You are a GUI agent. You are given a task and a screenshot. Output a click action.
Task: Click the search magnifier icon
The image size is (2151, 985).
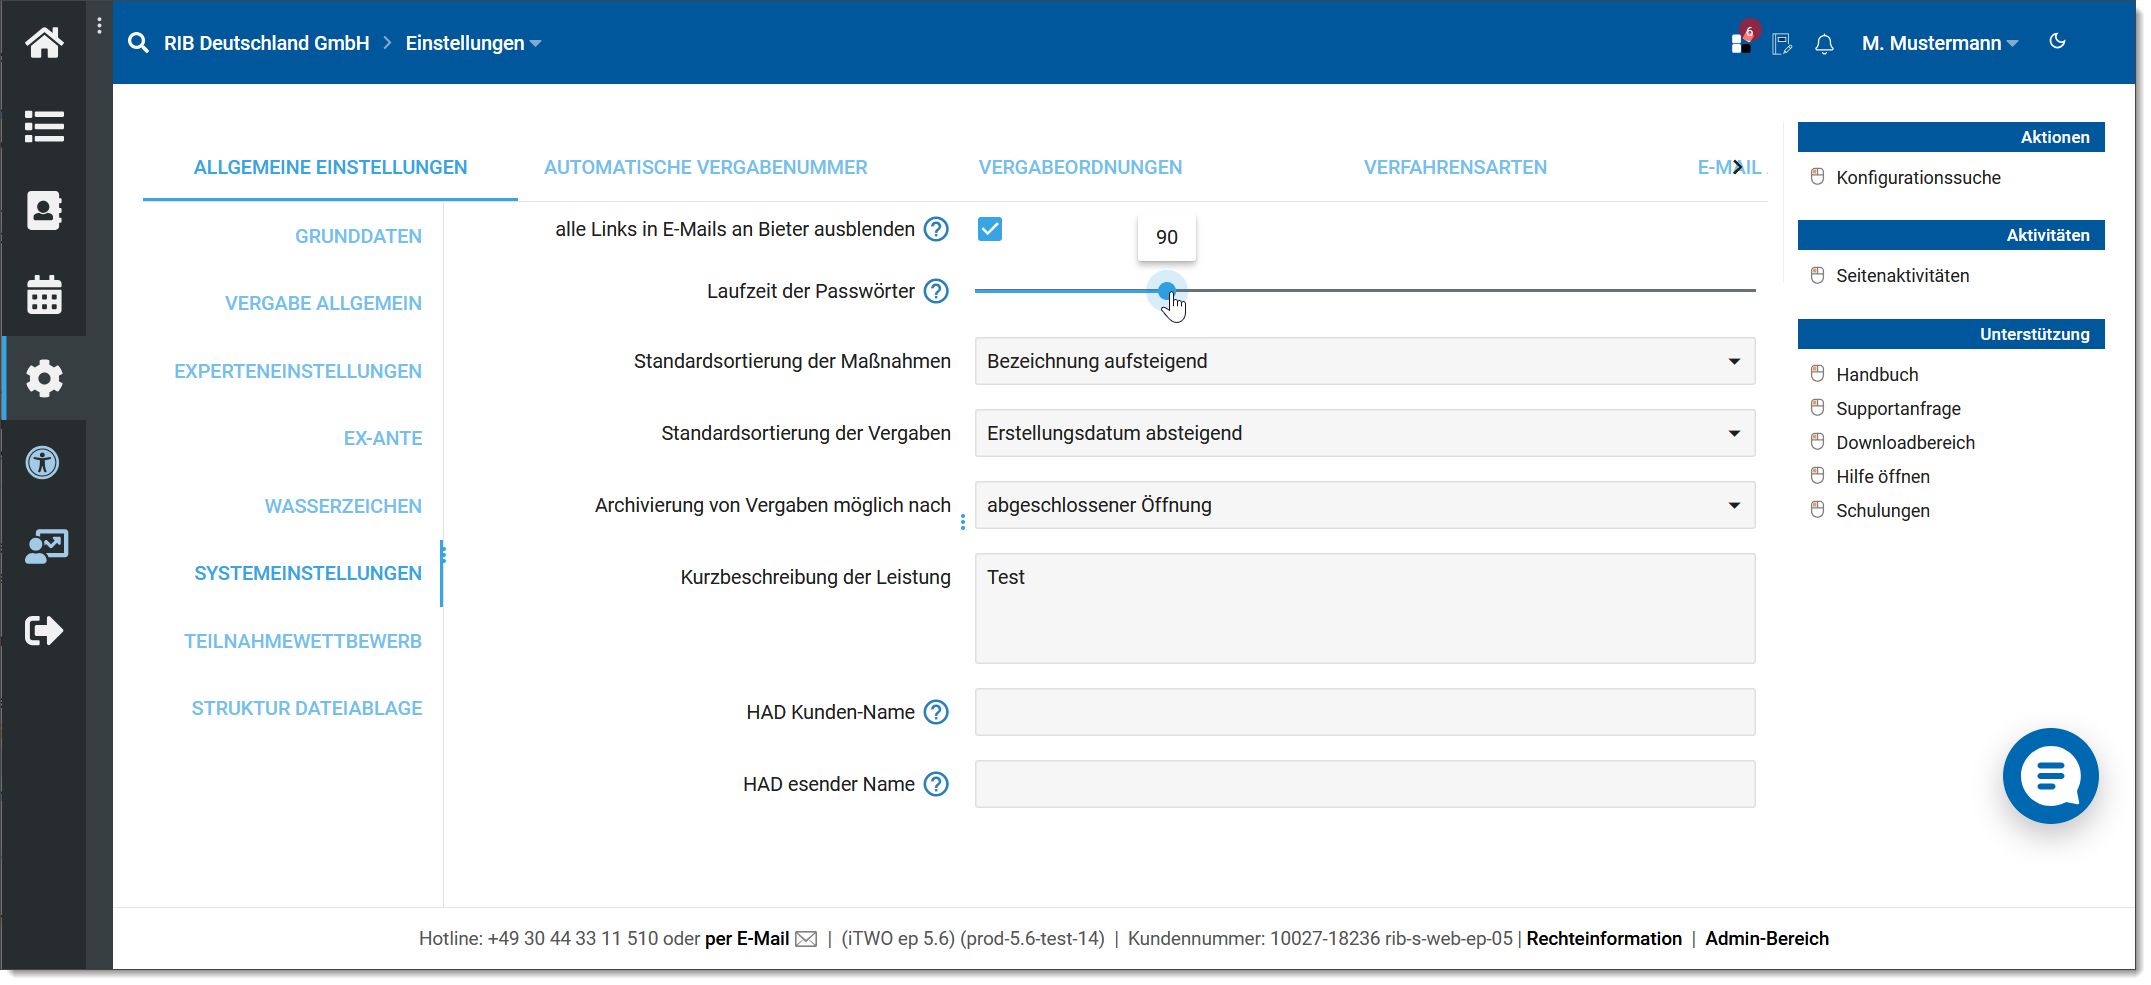[139, 43]
